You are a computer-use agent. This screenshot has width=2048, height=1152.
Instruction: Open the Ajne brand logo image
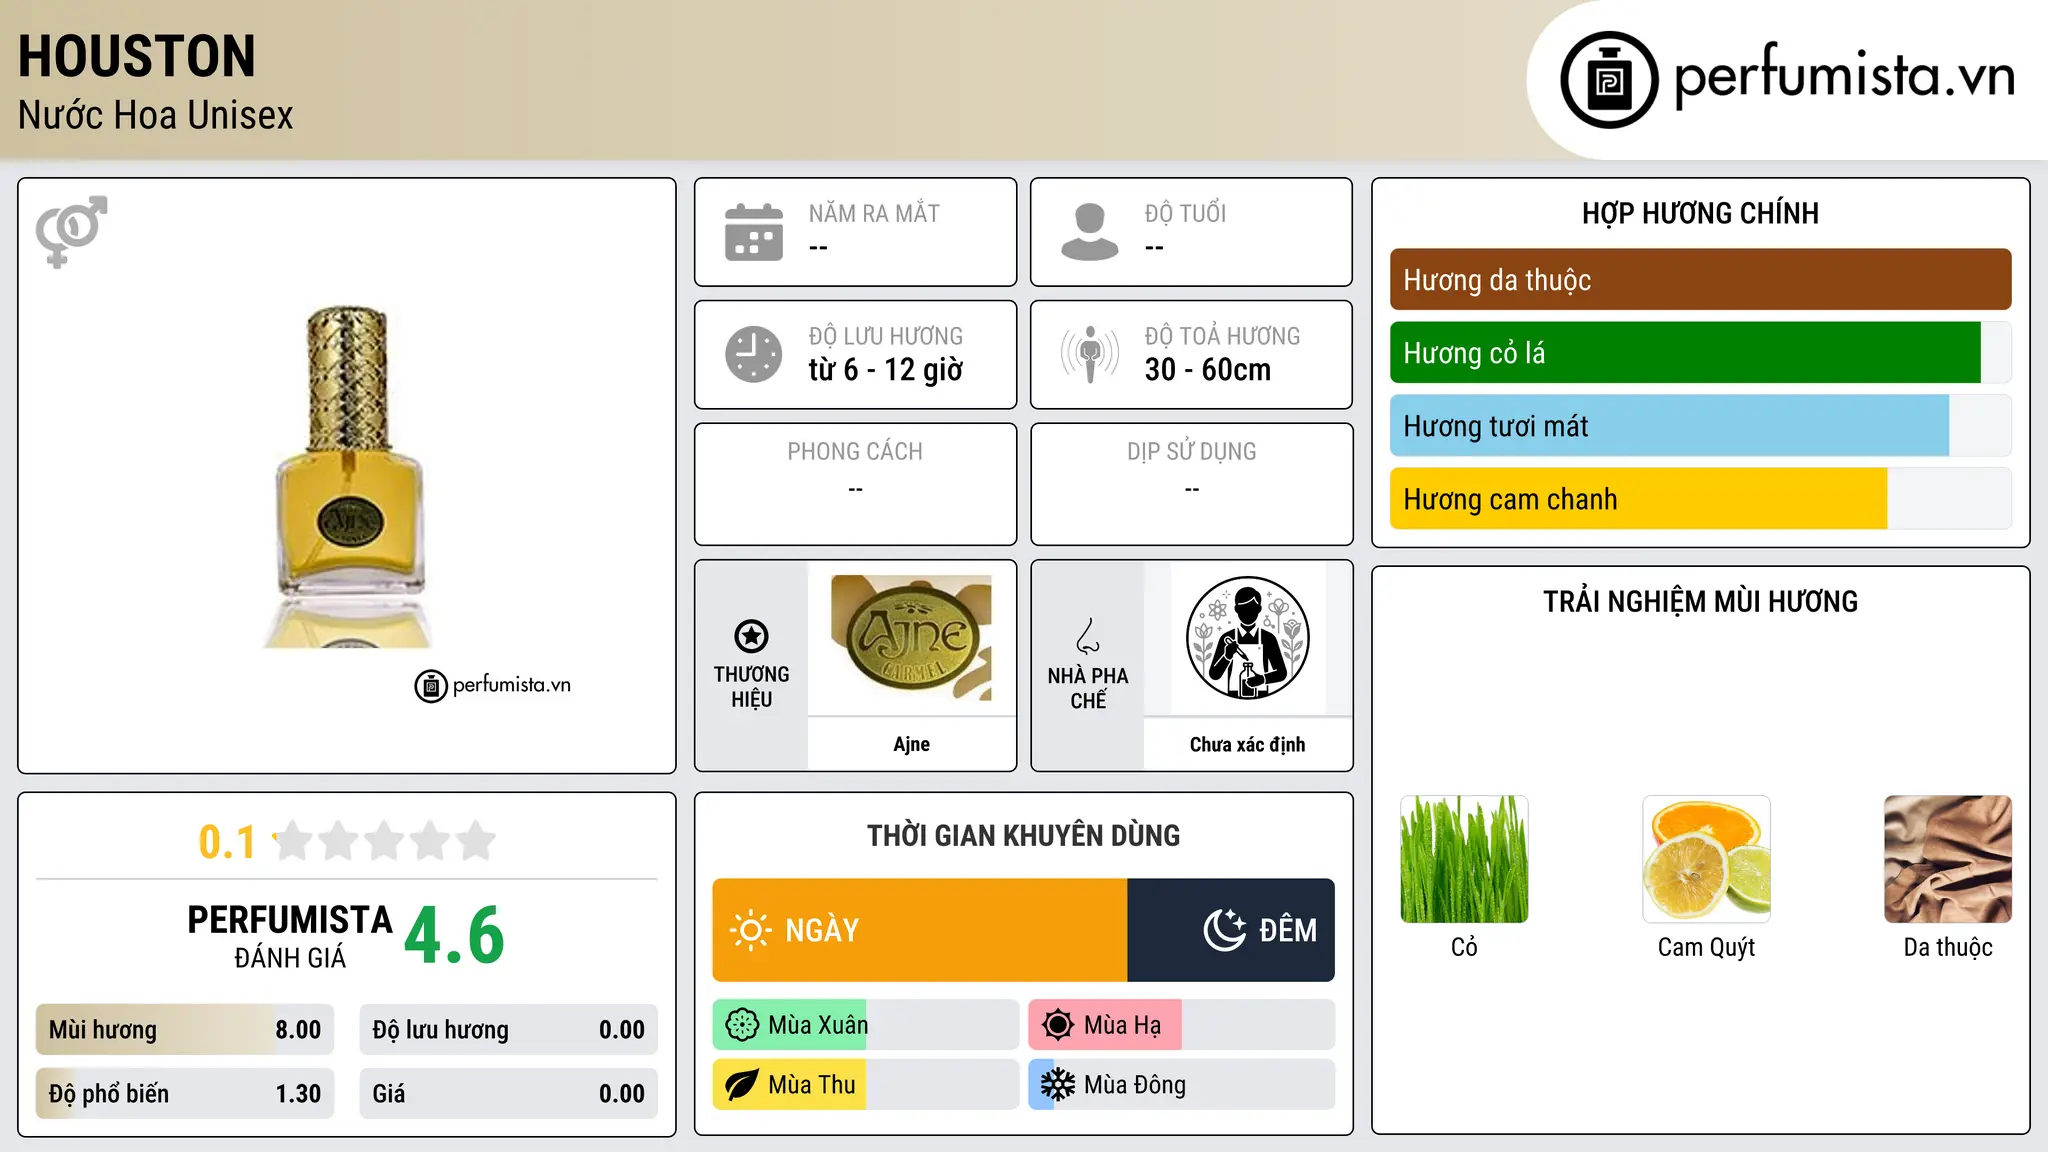click(x=911, y=638)
